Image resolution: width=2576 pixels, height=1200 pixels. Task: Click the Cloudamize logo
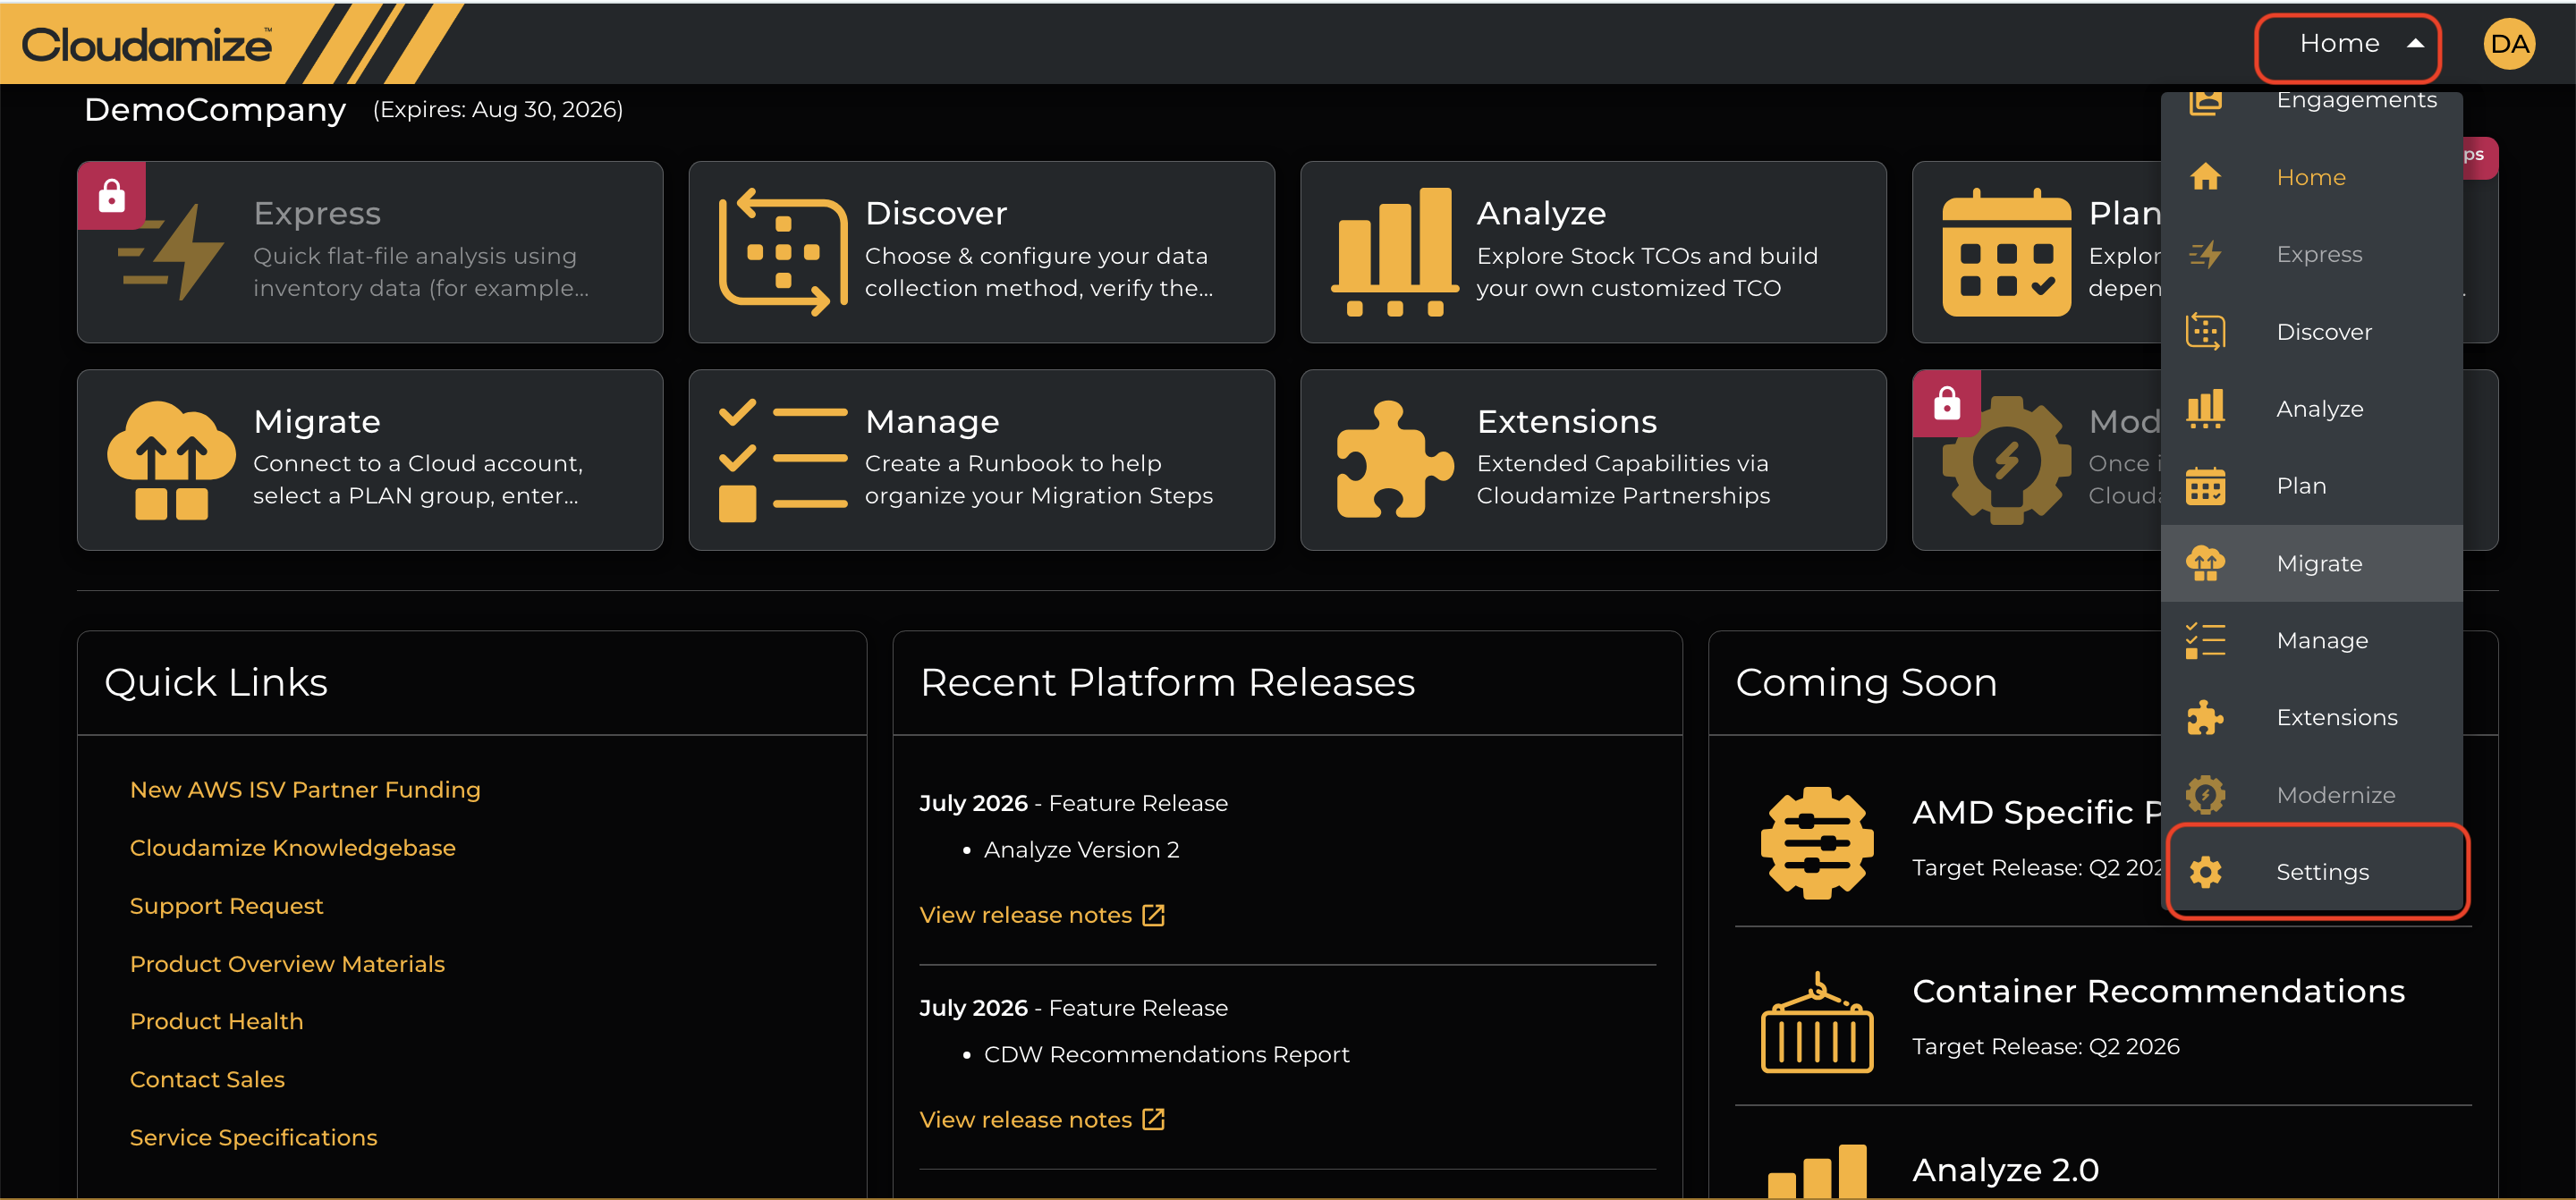[x=146, y=45]
